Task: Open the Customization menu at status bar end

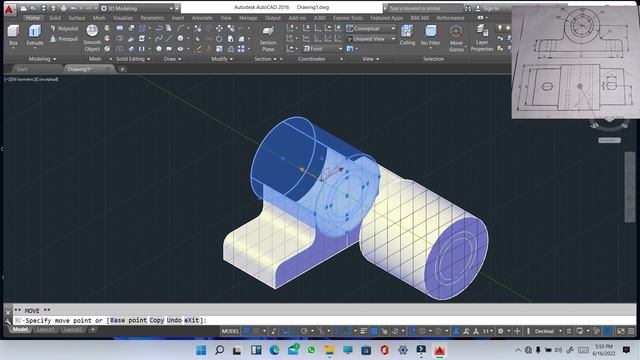Action: pyautogui.click(x=631, y=331)
